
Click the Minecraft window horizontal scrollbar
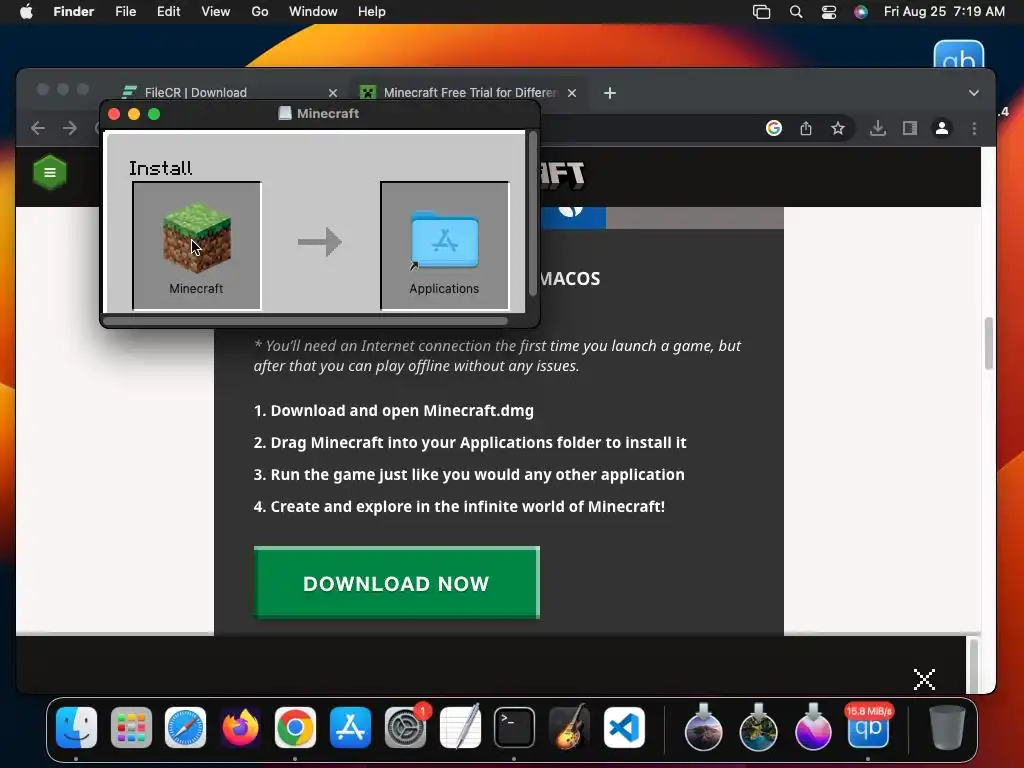[x=305, y=321]
